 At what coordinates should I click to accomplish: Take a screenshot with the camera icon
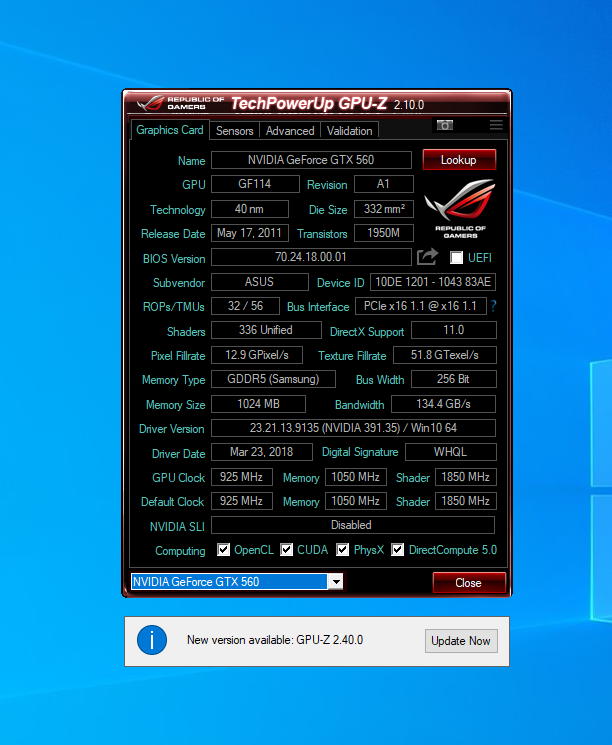click(x=445, y=125)
